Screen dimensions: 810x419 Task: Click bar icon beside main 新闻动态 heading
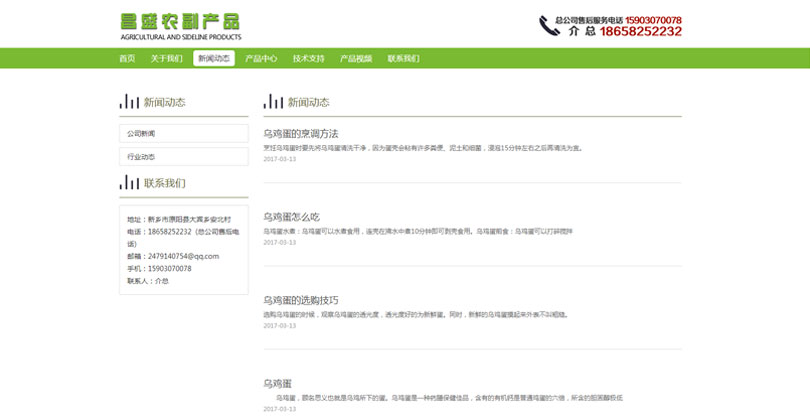(x=272, y=101)
